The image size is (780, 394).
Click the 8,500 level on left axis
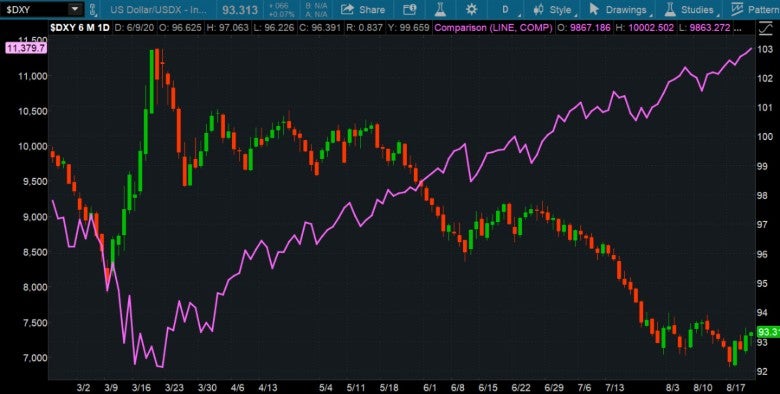pos(34,252)
